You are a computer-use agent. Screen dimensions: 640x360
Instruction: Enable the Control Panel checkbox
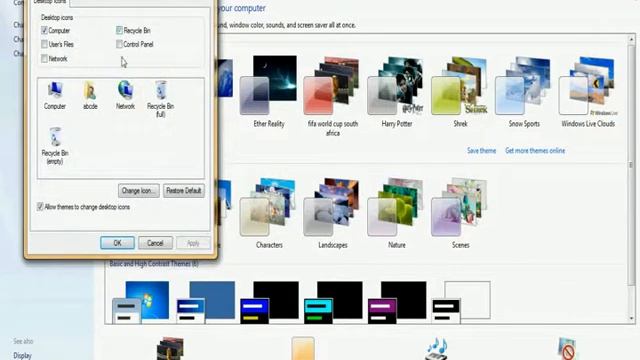pos(119,44)
